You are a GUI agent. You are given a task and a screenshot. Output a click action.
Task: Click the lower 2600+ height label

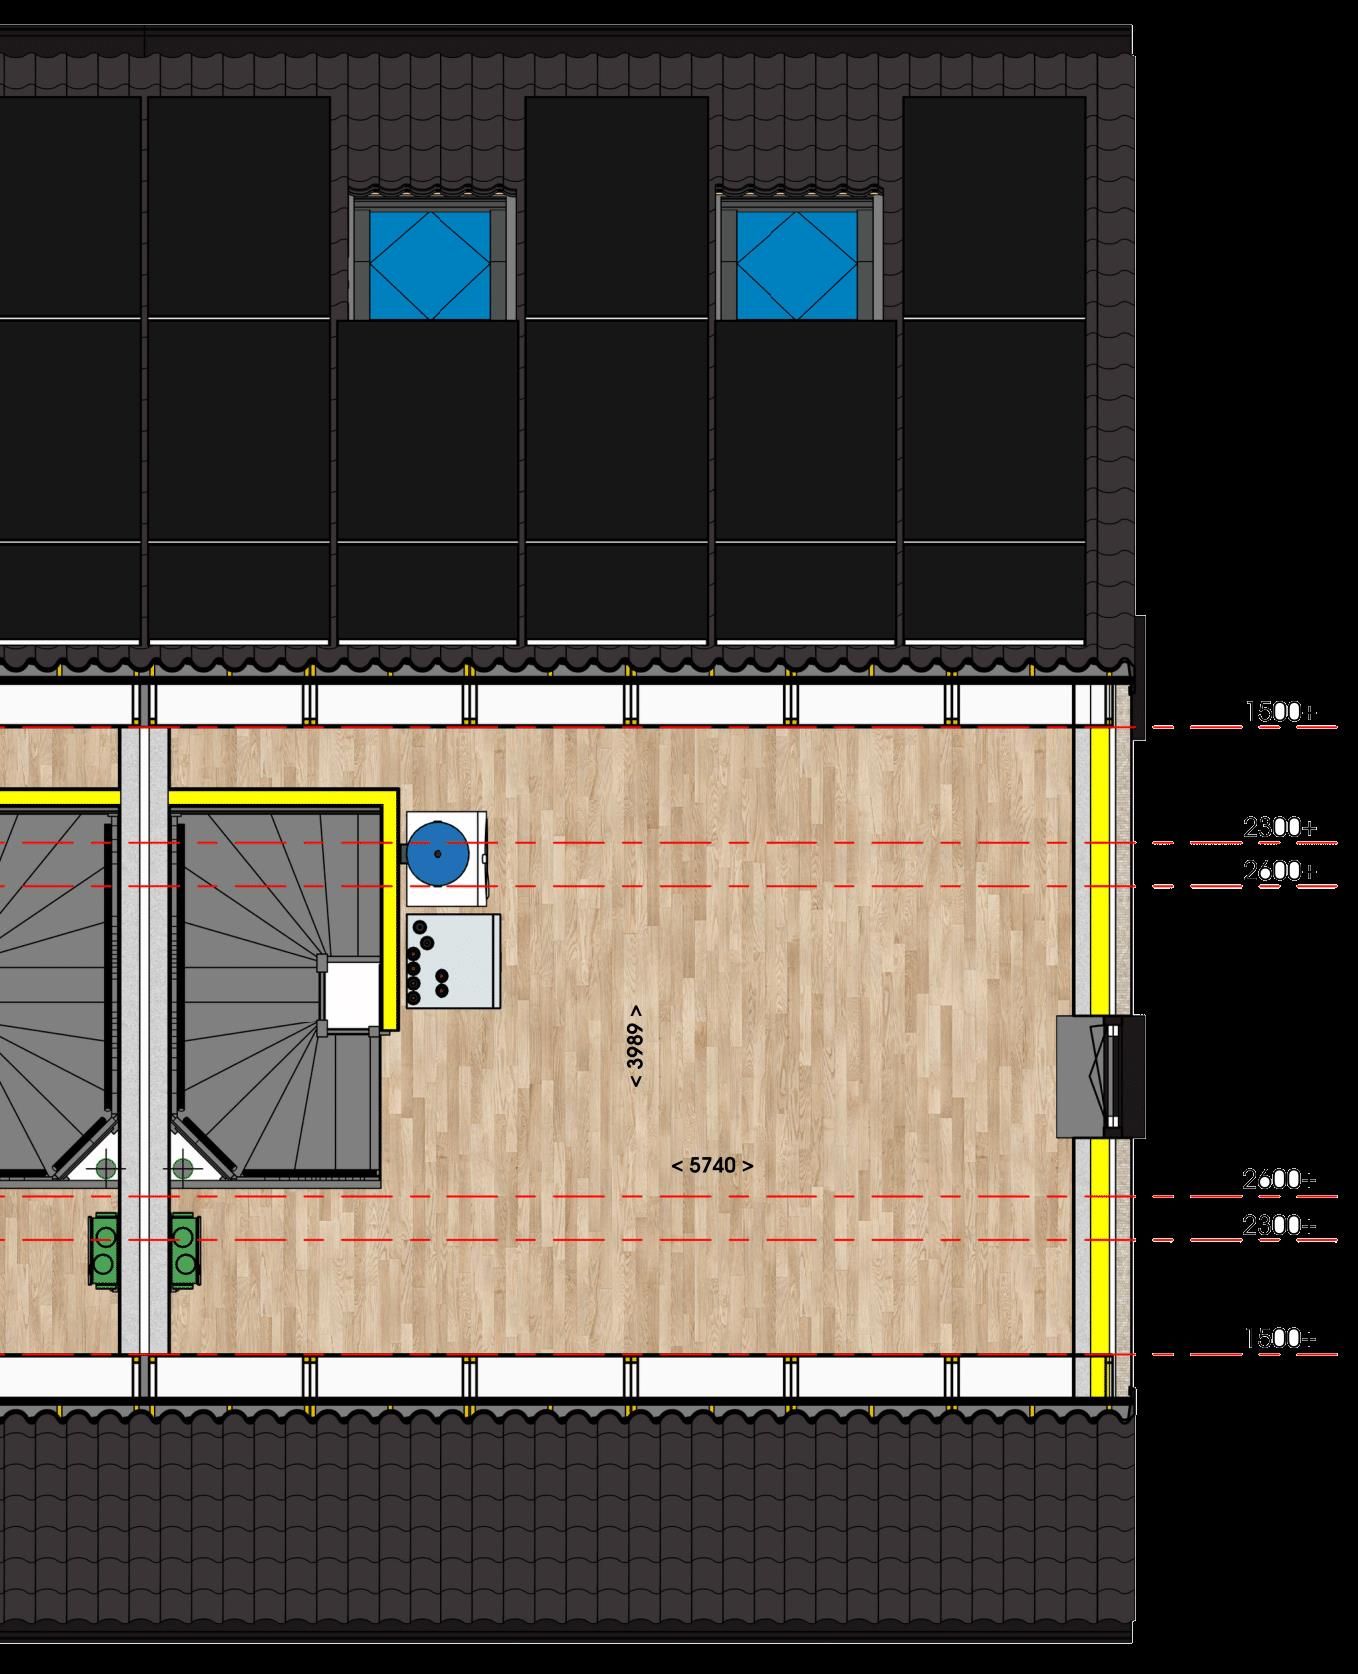pos(1279,1179)
